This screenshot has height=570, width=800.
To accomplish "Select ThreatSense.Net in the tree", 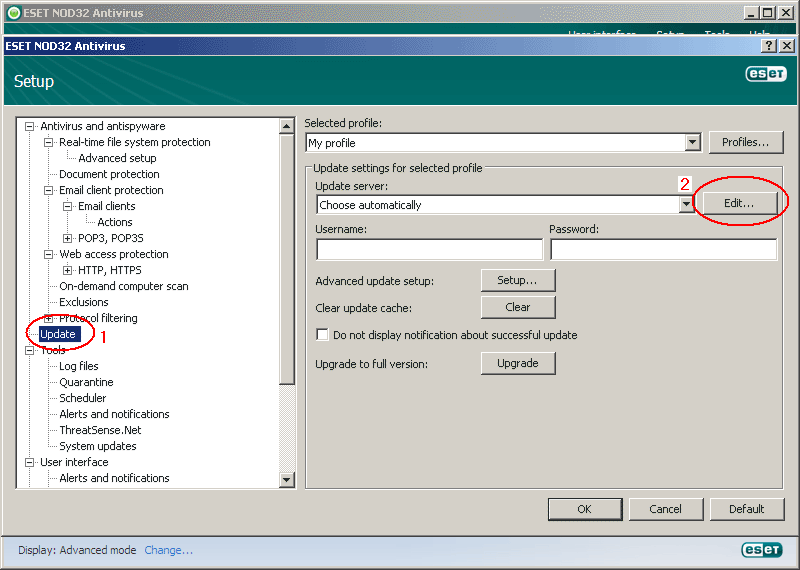I will click(x=100, y=430).
